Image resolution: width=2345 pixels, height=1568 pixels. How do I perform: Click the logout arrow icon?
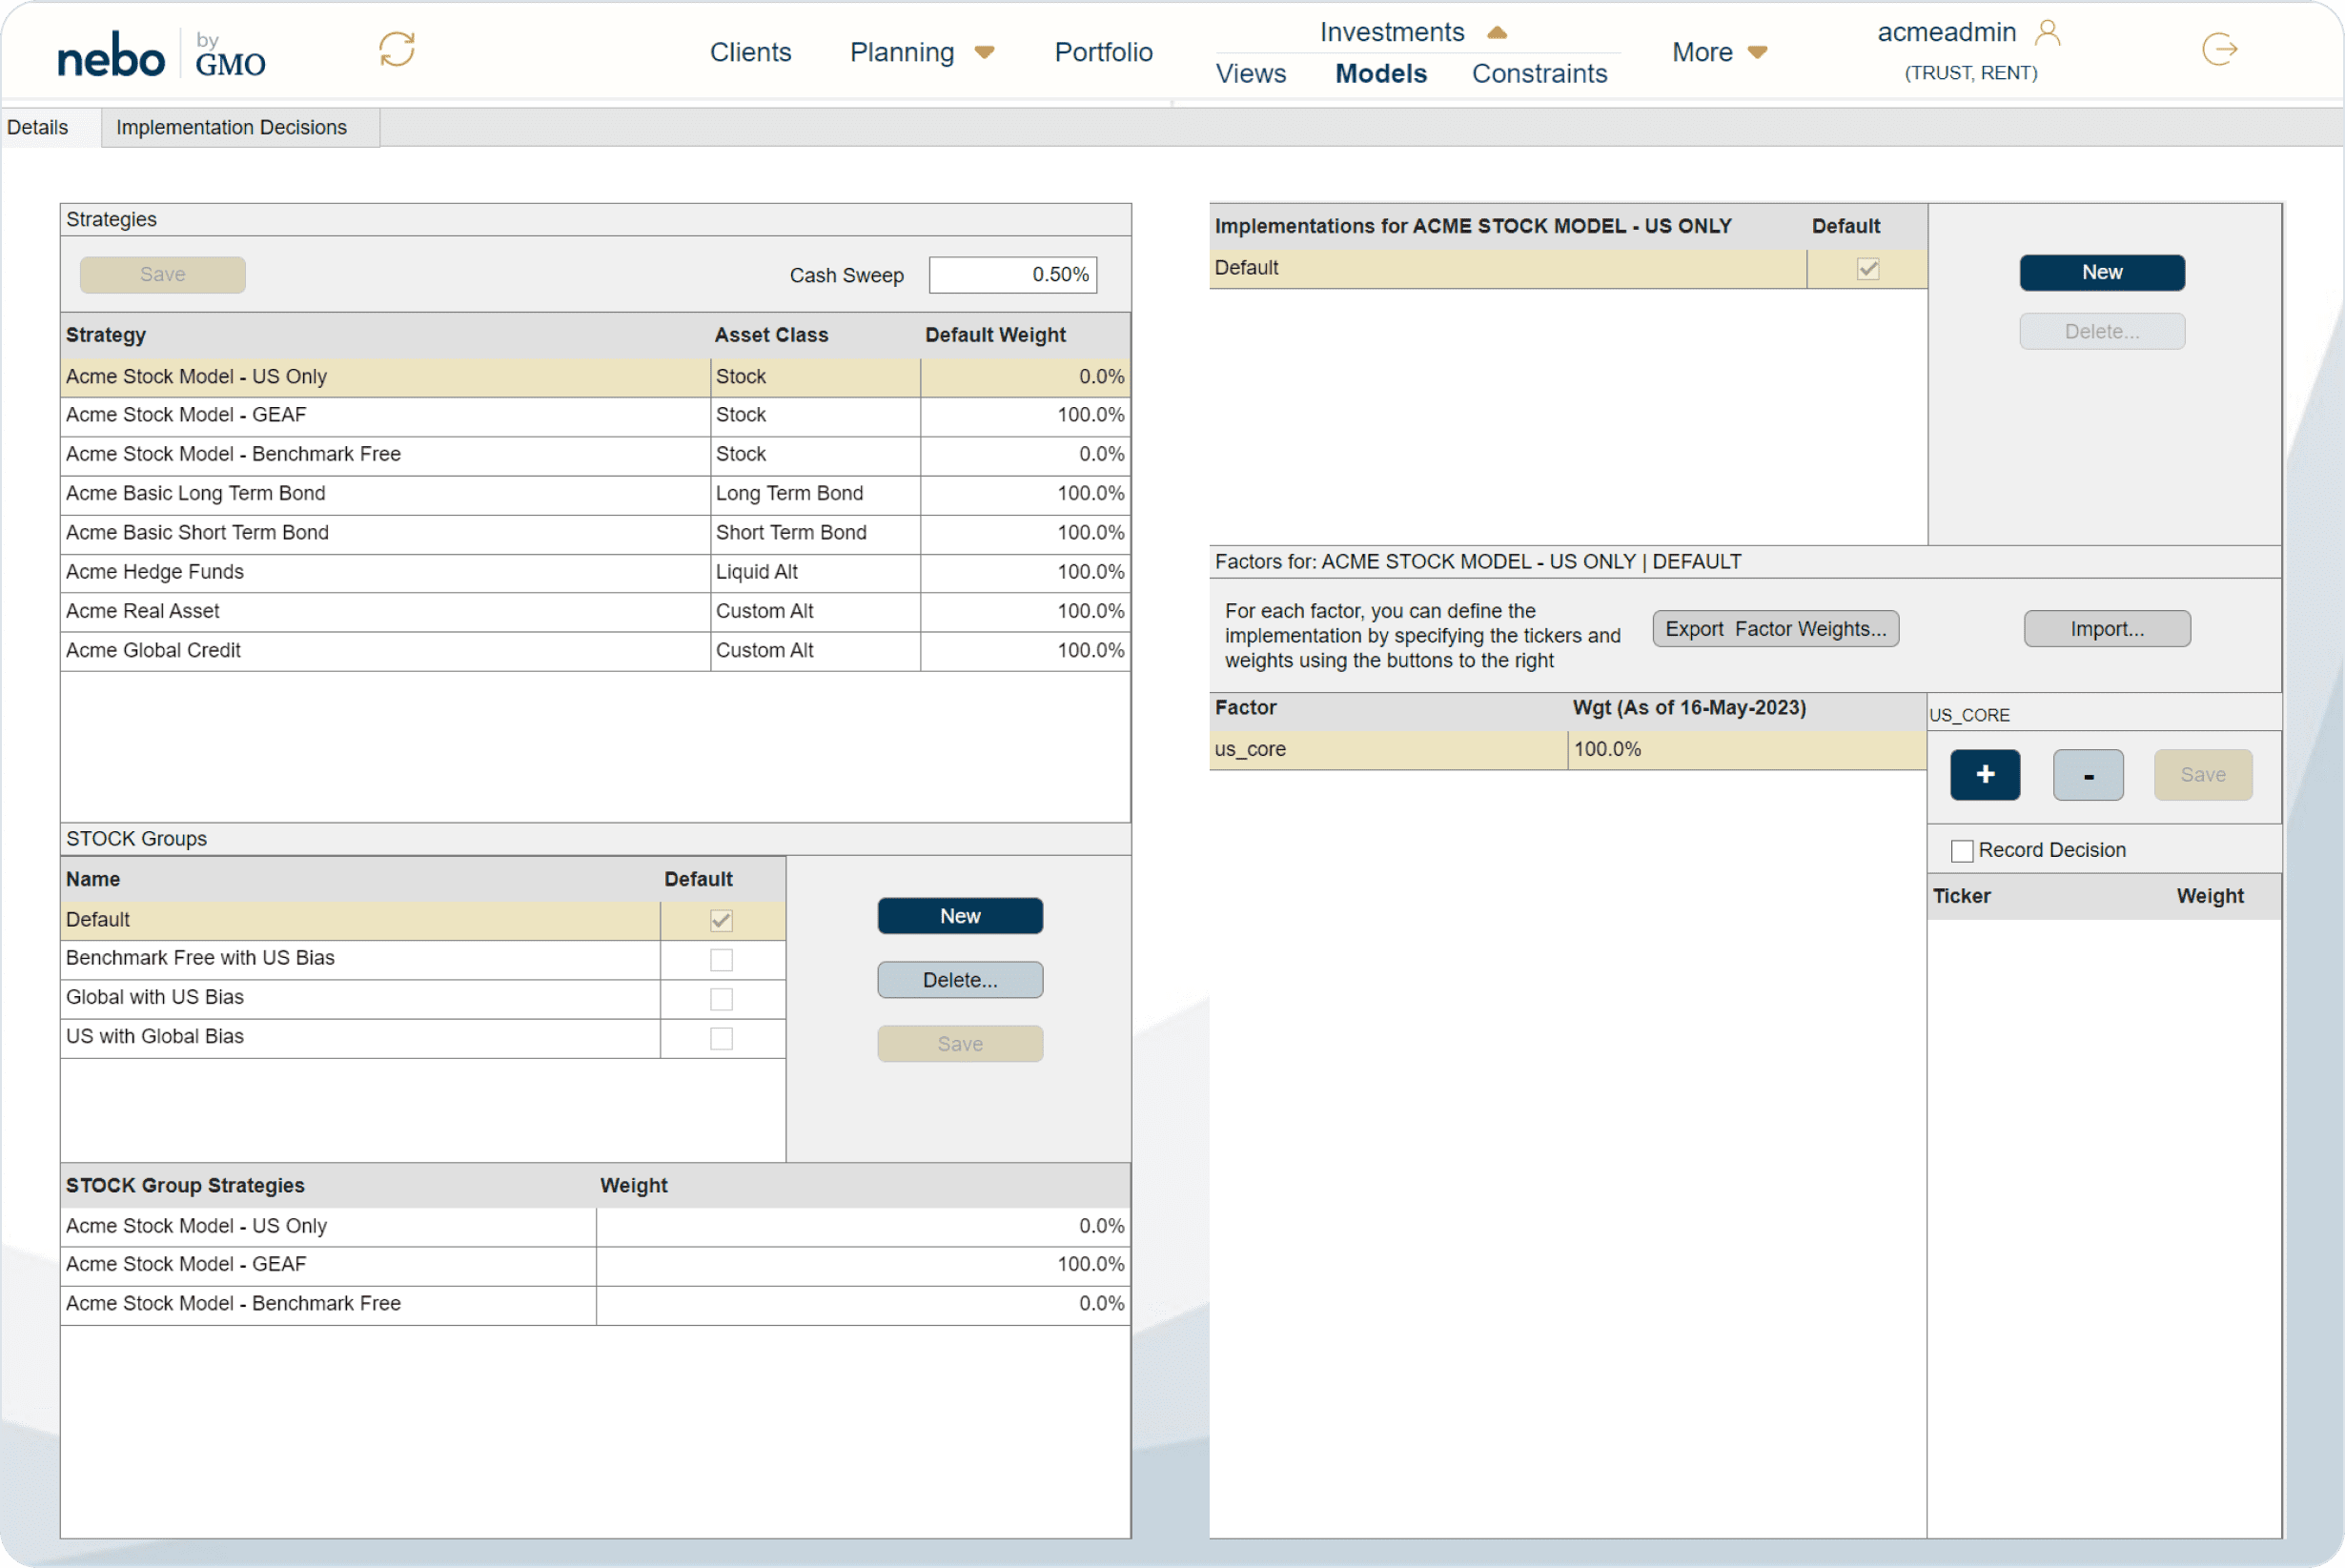(x=2219, y=49)
